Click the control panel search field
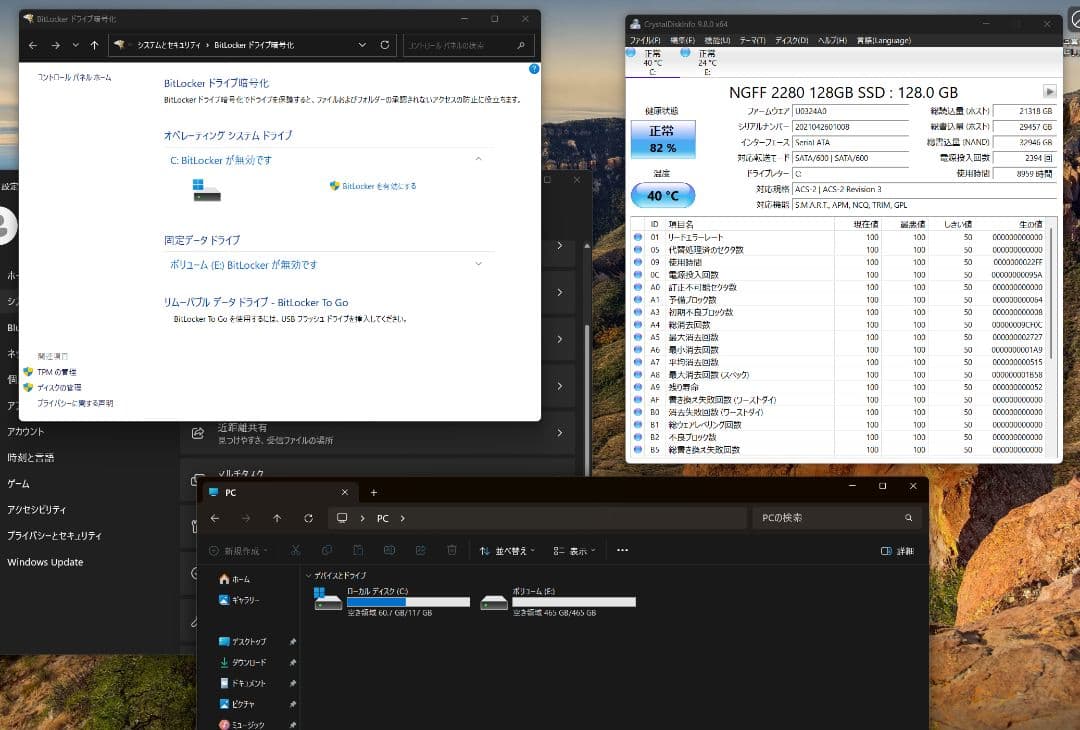Viewport: 1080px width, 730px height. pyautogui.click(x=468, y=45)
